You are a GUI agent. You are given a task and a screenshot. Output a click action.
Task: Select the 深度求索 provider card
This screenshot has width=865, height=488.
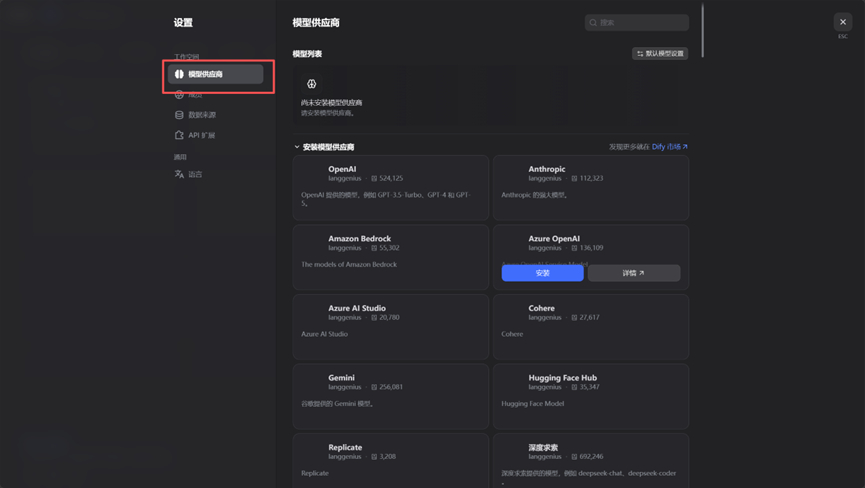tap(591, 461)
